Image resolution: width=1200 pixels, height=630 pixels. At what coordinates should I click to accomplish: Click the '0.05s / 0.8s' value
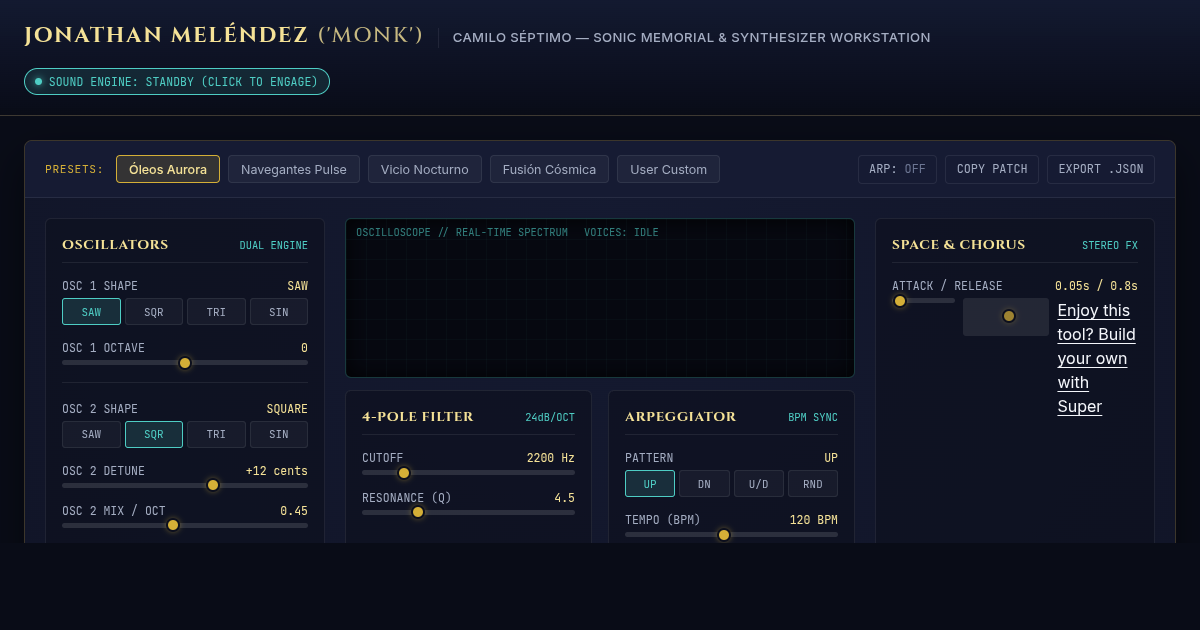(x=1096, y=286)
